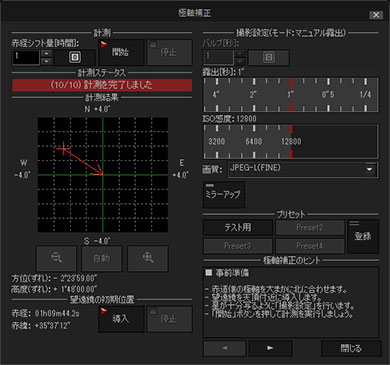The width and height of the screenshot is (390, 365).
Task: Click the 閉じる close button
Action: pos(351,349)
